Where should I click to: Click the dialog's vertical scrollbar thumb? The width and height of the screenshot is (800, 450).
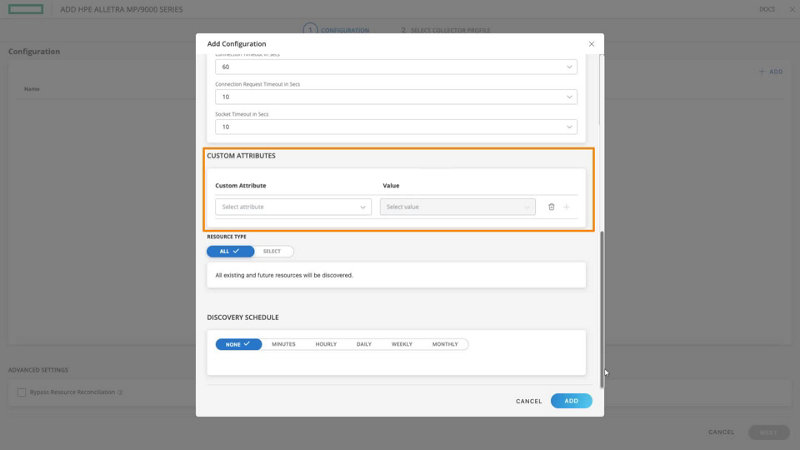(x=602, y=310)
